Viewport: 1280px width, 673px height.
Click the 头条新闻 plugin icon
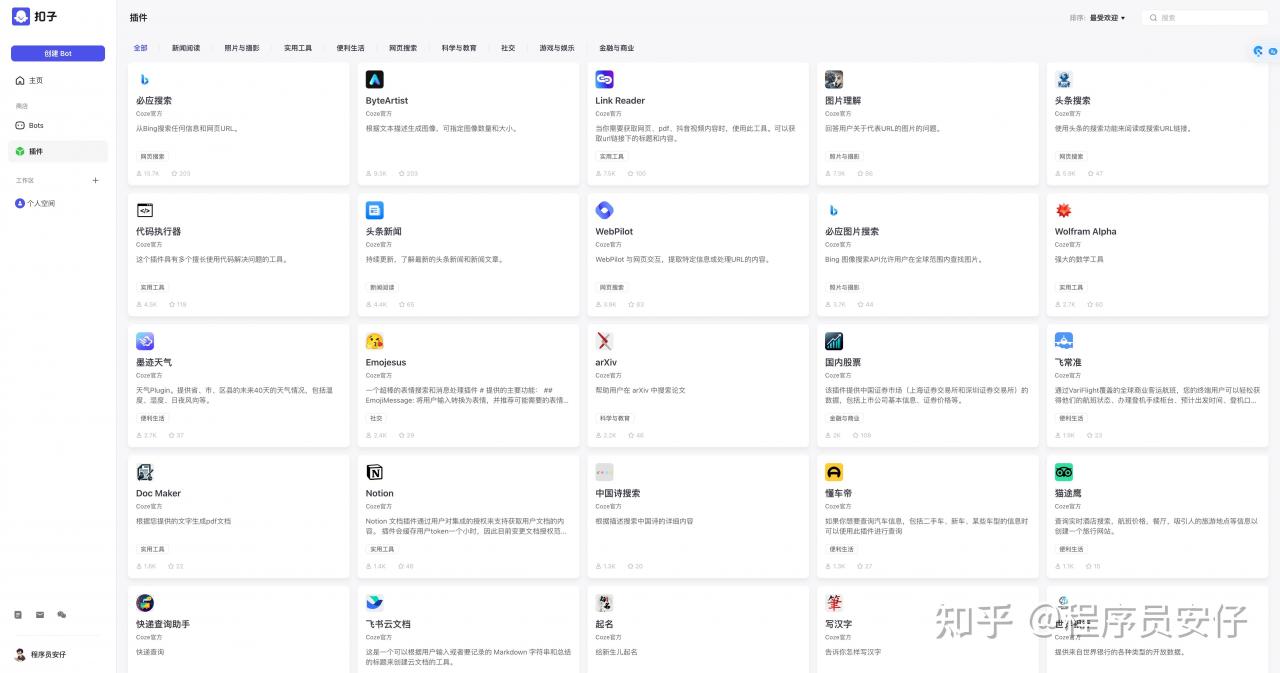tap(375, 210)
